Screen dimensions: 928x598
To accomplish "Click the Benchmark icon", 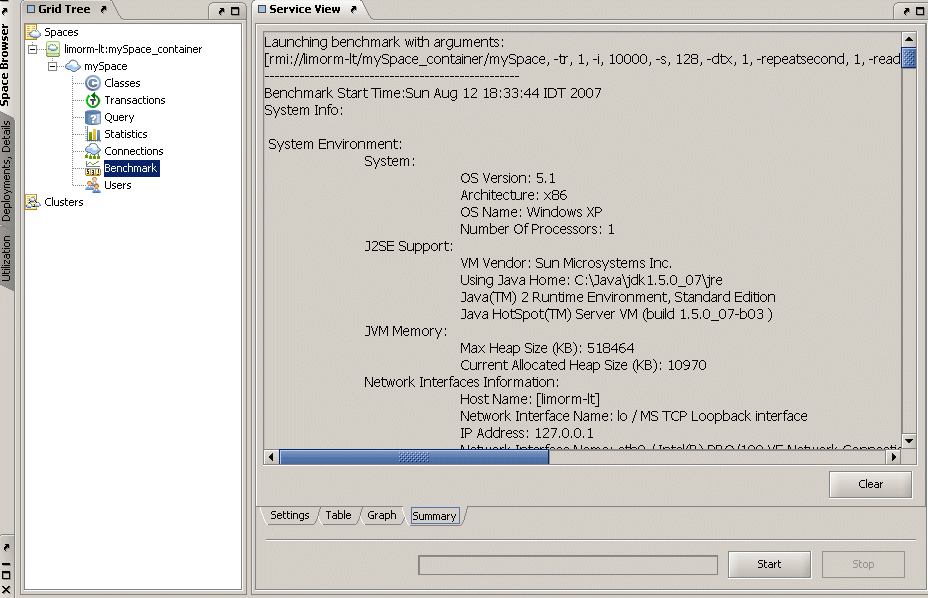I will [93, 168].
